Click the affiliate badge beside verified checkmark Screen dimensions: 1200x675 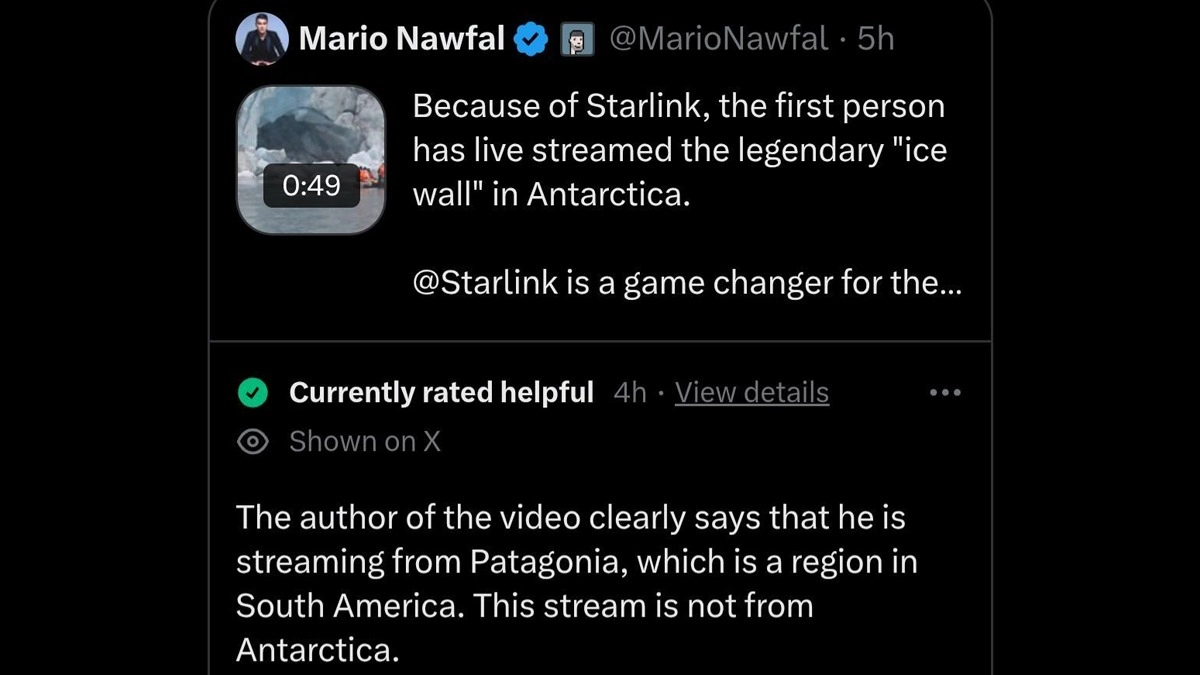click(574, 40)
